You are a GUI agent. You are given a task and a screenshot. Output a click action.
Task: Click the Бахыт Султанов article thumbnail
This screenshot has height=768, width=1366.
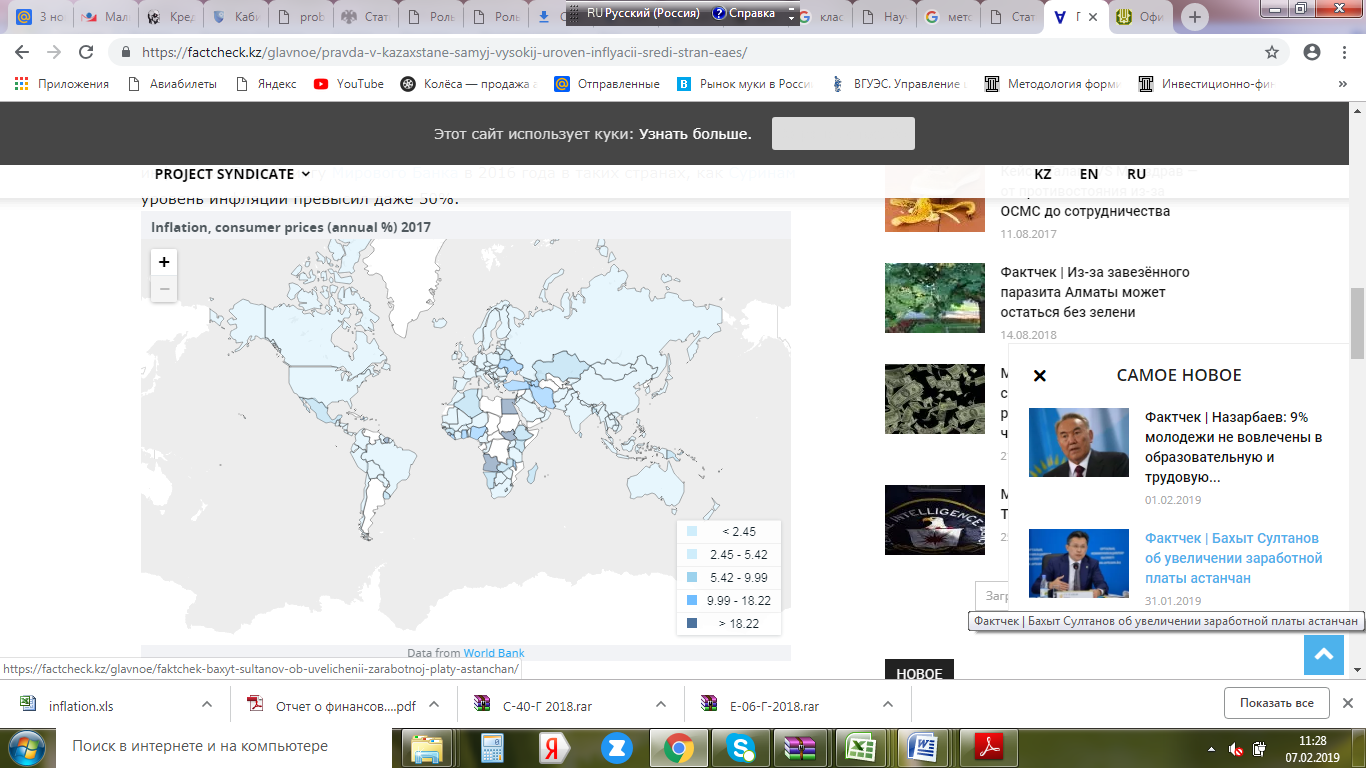click(1079, 563)
